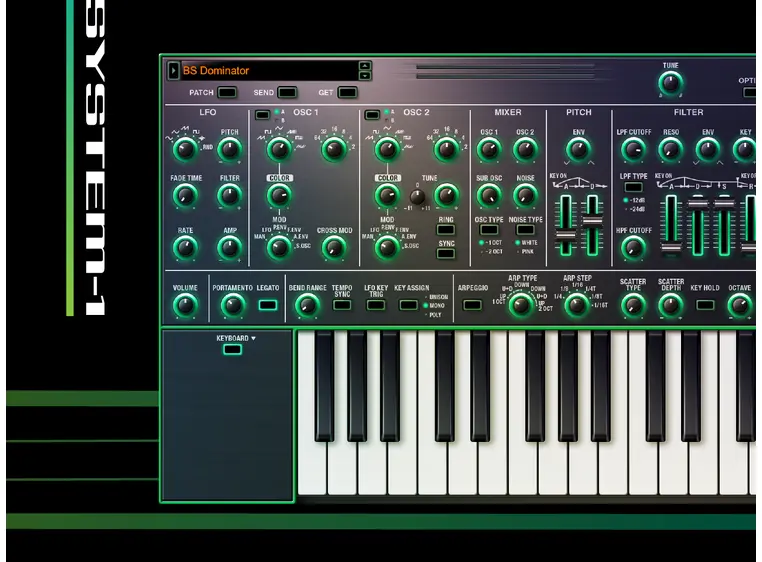Switch the Noise Type button
The width and height of the screenshot is (762, 562).
click(525, 229)
